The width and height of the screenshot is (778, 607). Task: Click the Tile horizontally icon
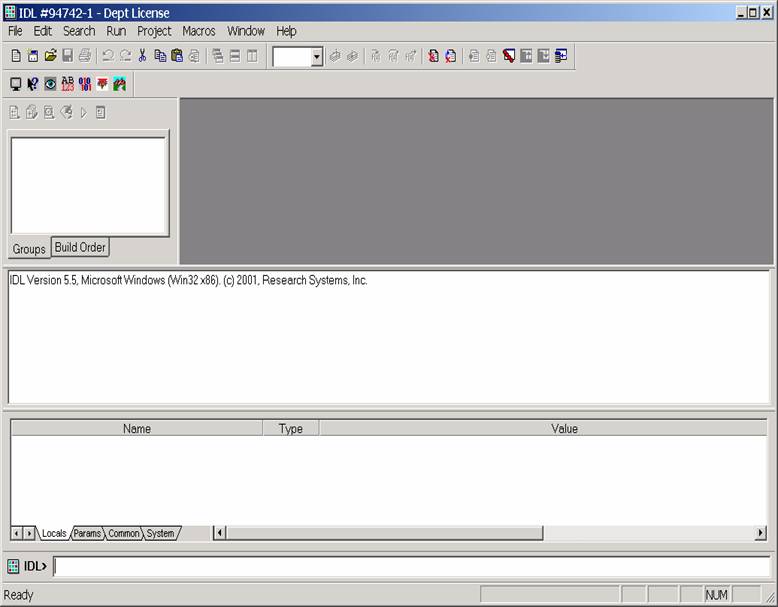tap(235, 56)
